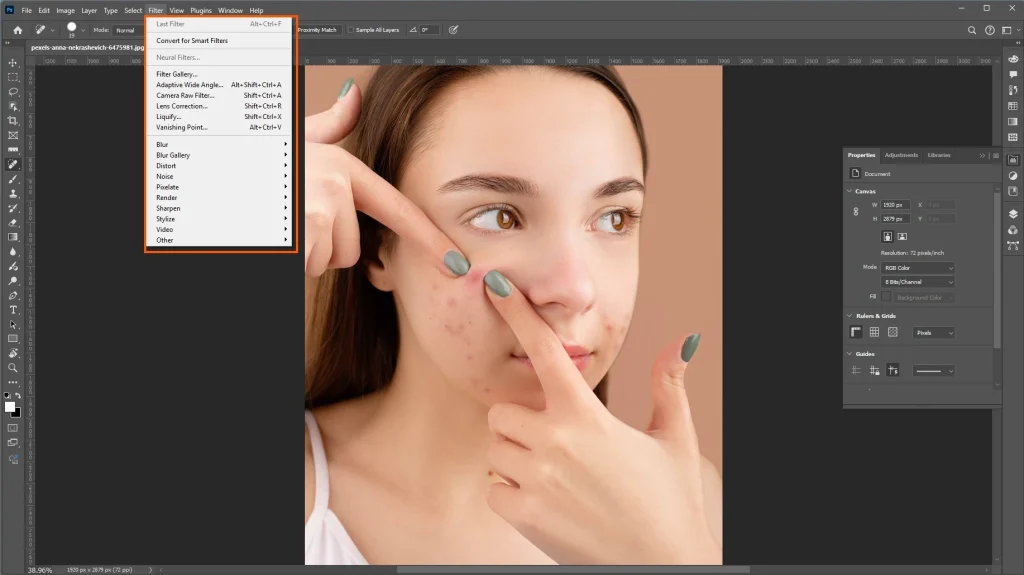Open the search magnifier icon at top right
This screenshot has height=575, width=1024.
(x=972, y=30)
